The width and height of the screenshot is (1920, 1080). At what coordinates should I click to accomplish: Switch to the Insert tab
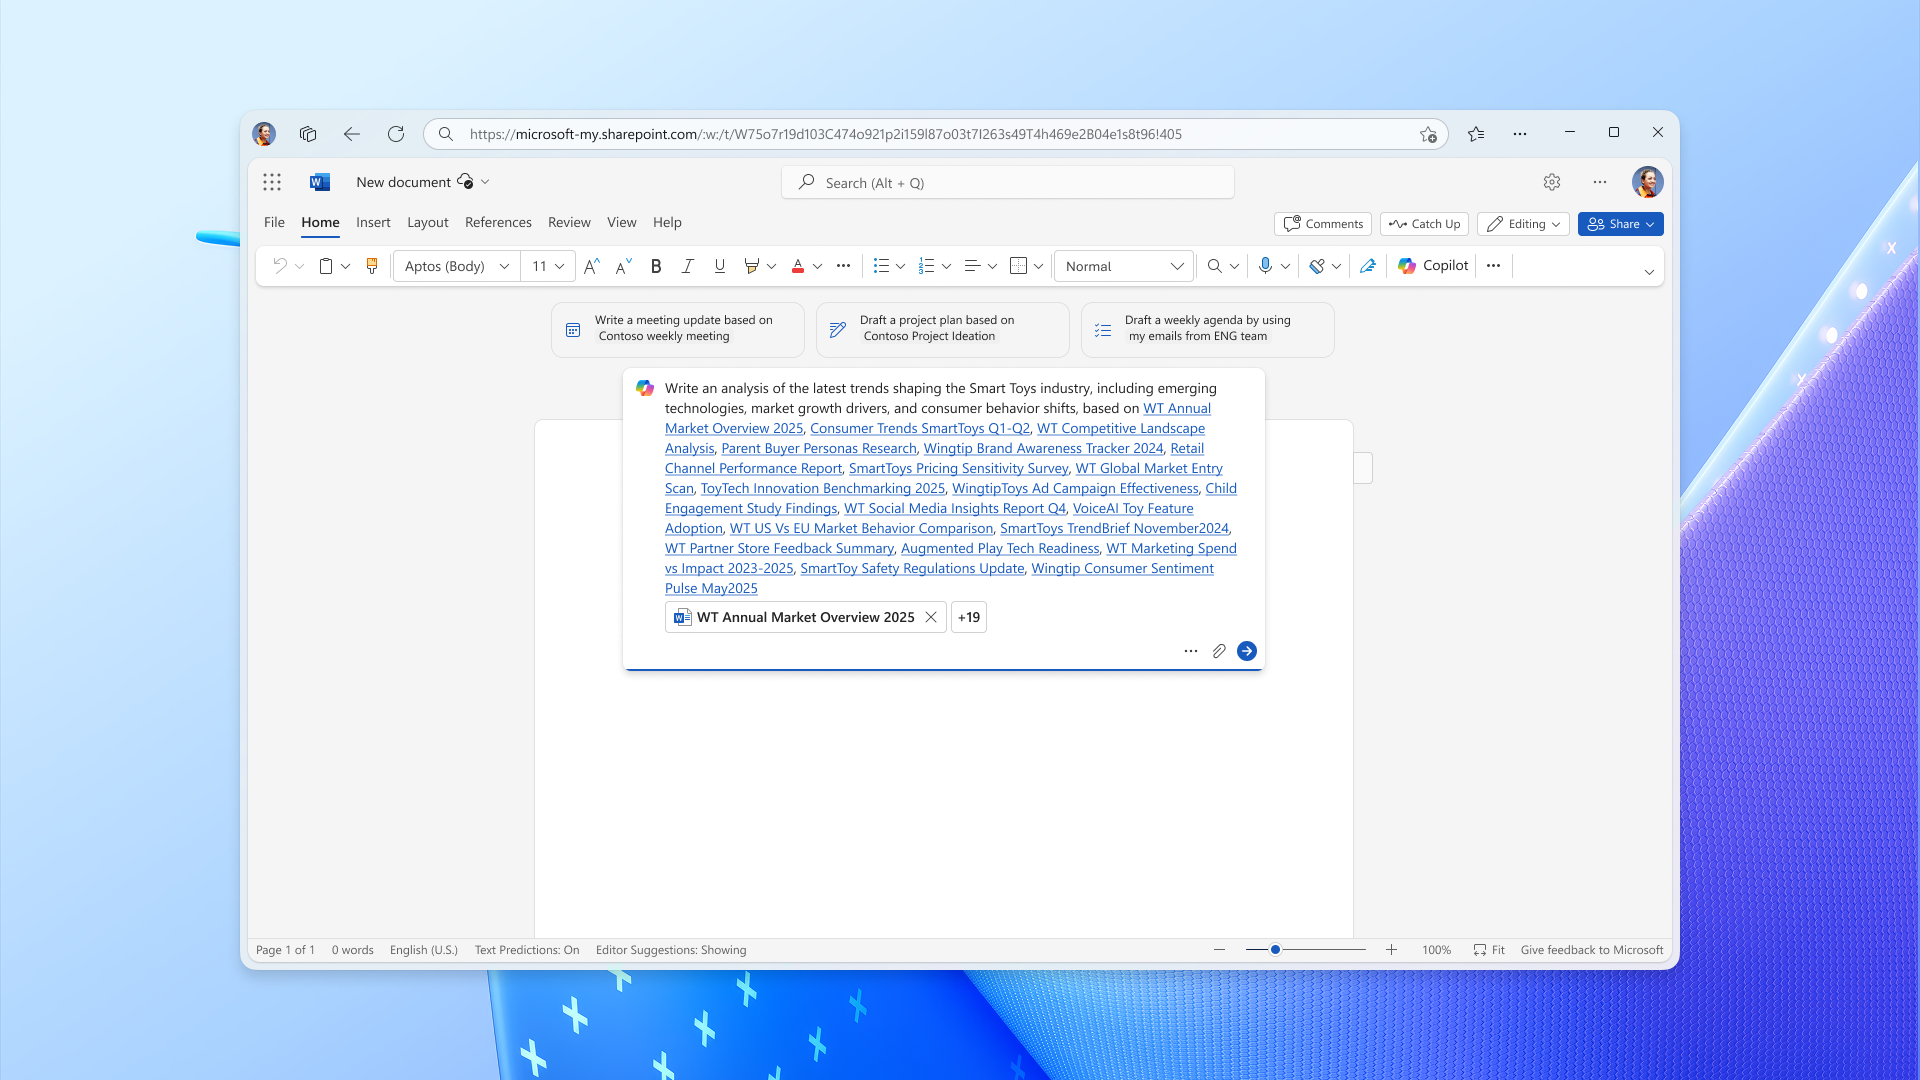pos(373,222)
